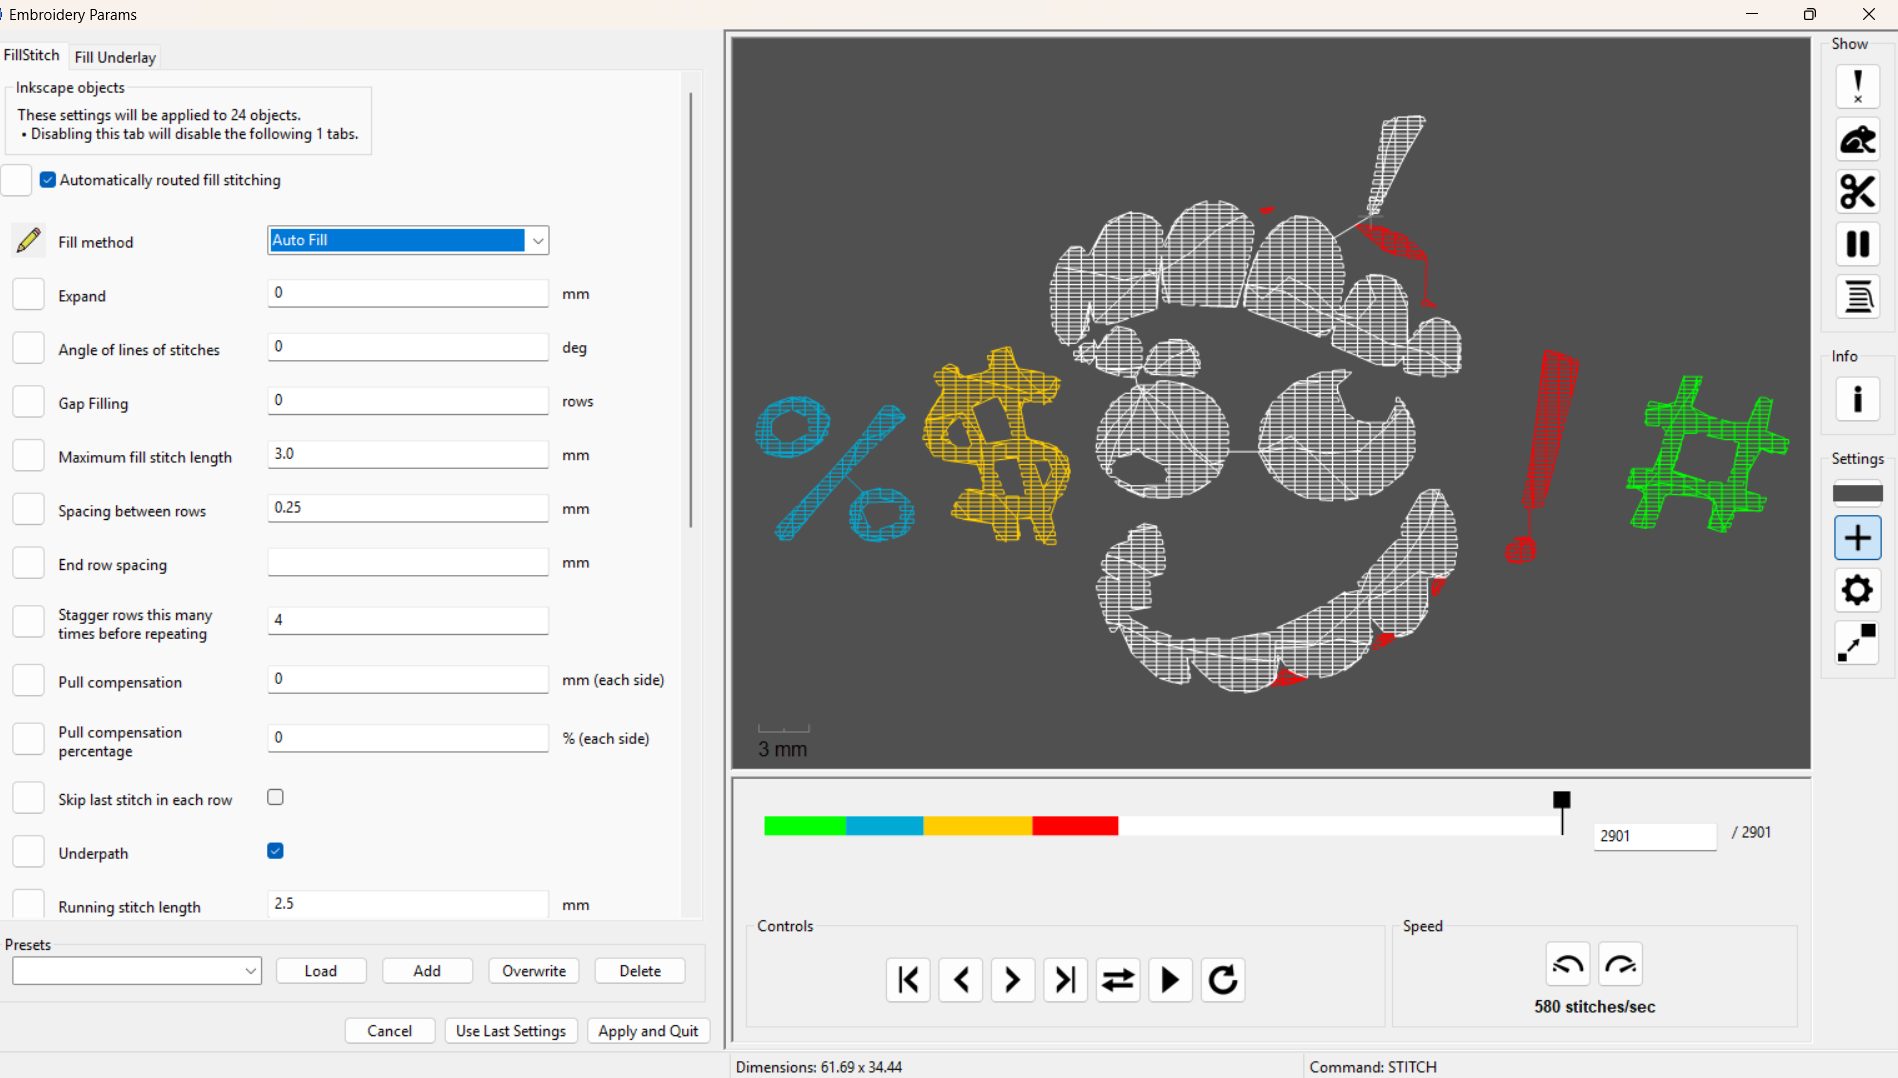The width and height of the screenshot is (1898, 1078).
Task: Slow down simulation speed
Action: coord(1568,965)
